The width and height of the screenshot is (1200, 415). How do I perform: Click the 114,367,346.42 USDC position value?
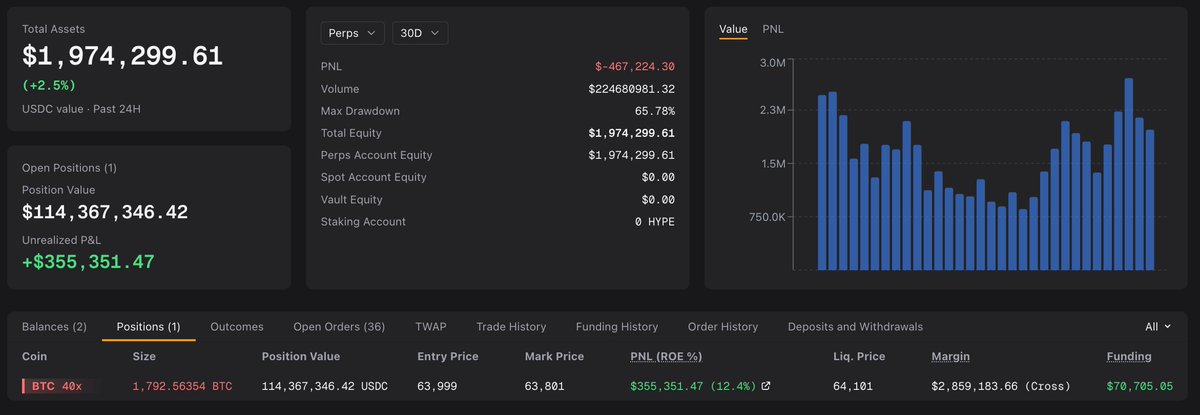point(323,386)
